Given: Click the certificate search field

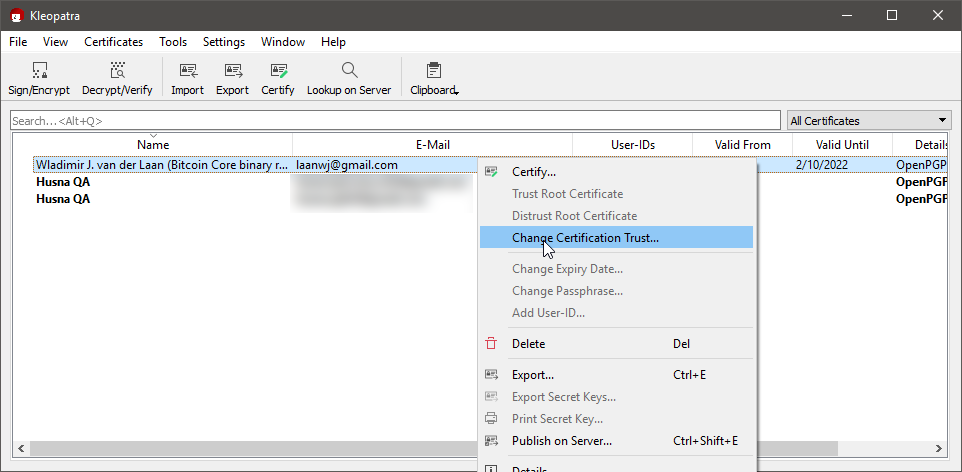Looking at the screenshot, I should pos(395,120).
